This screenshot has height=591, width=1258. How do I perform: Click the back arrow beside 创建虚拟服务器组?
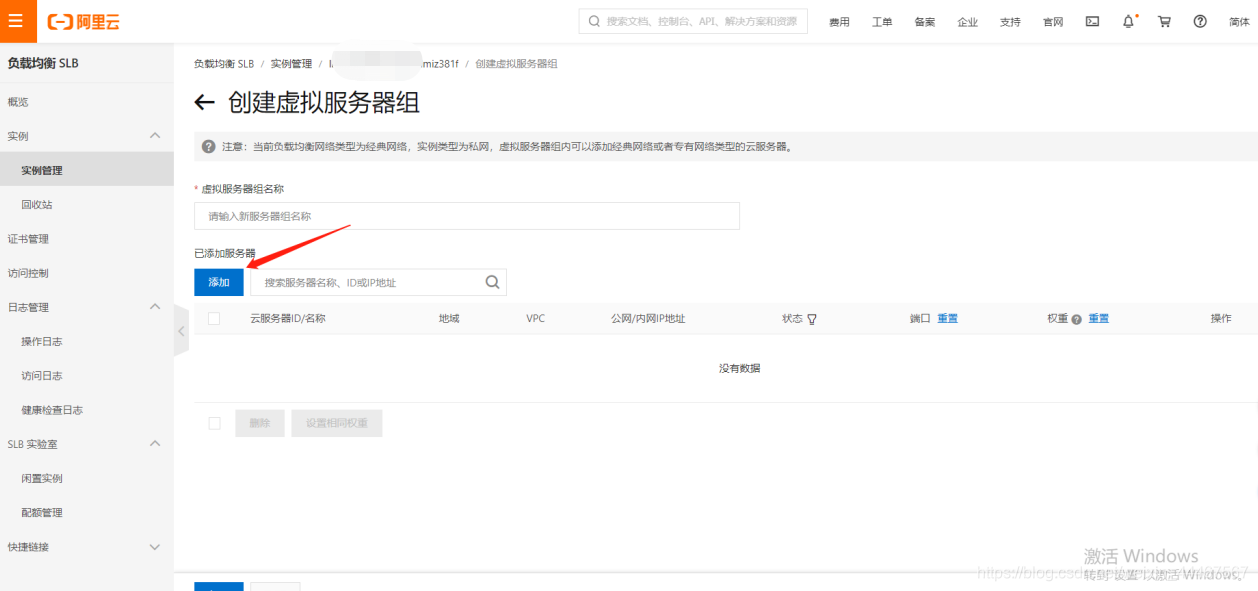click(204, 102)
